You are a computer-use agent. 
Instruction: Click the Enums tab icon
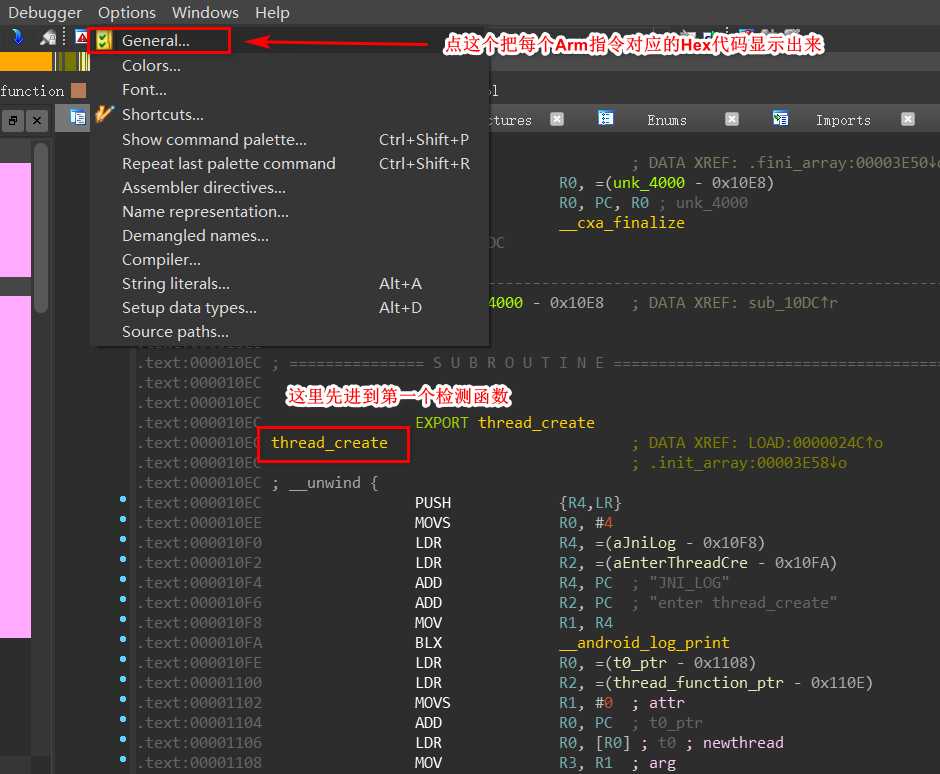coord(606,118)
